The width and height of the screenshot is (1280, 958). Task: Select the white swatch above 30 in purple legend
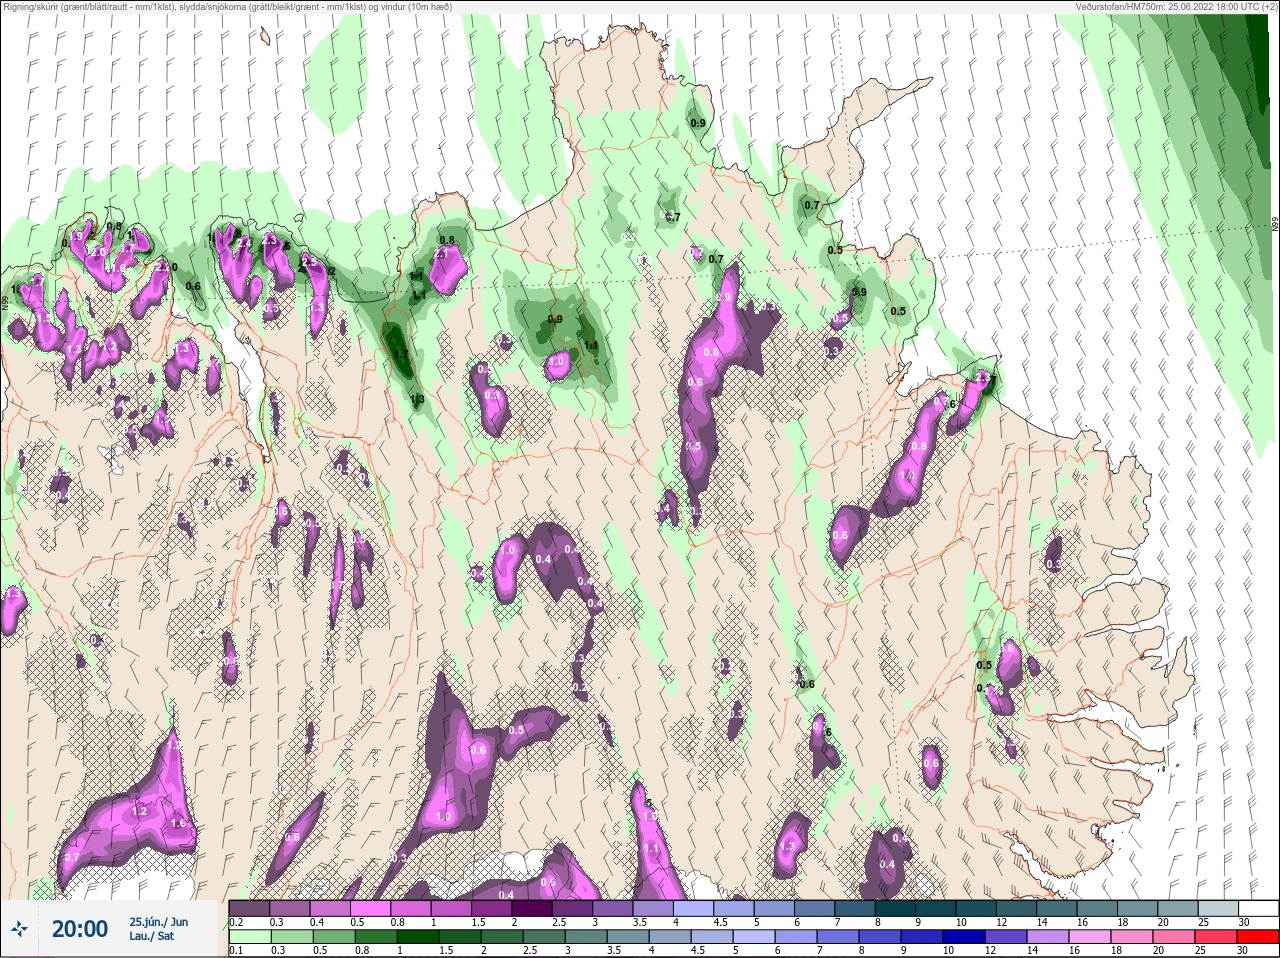pyautogui.click(x=1260, y=908)
